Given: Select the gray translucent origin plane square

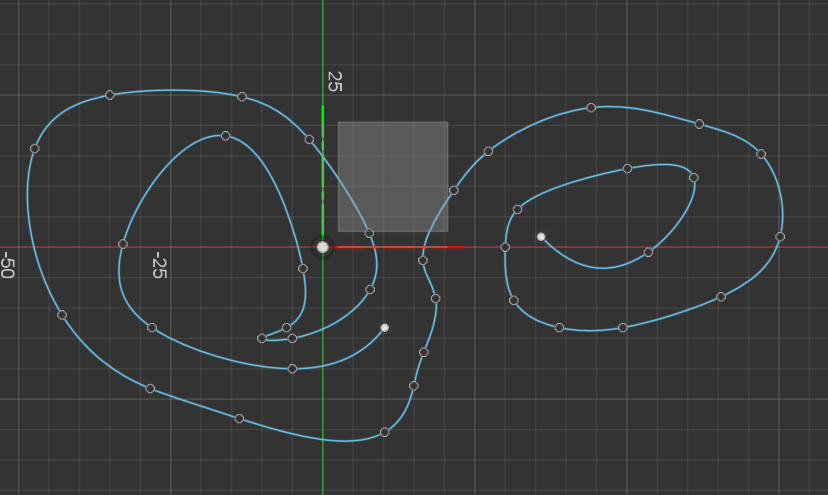Looking at the screenshot, I should (392, 176).
